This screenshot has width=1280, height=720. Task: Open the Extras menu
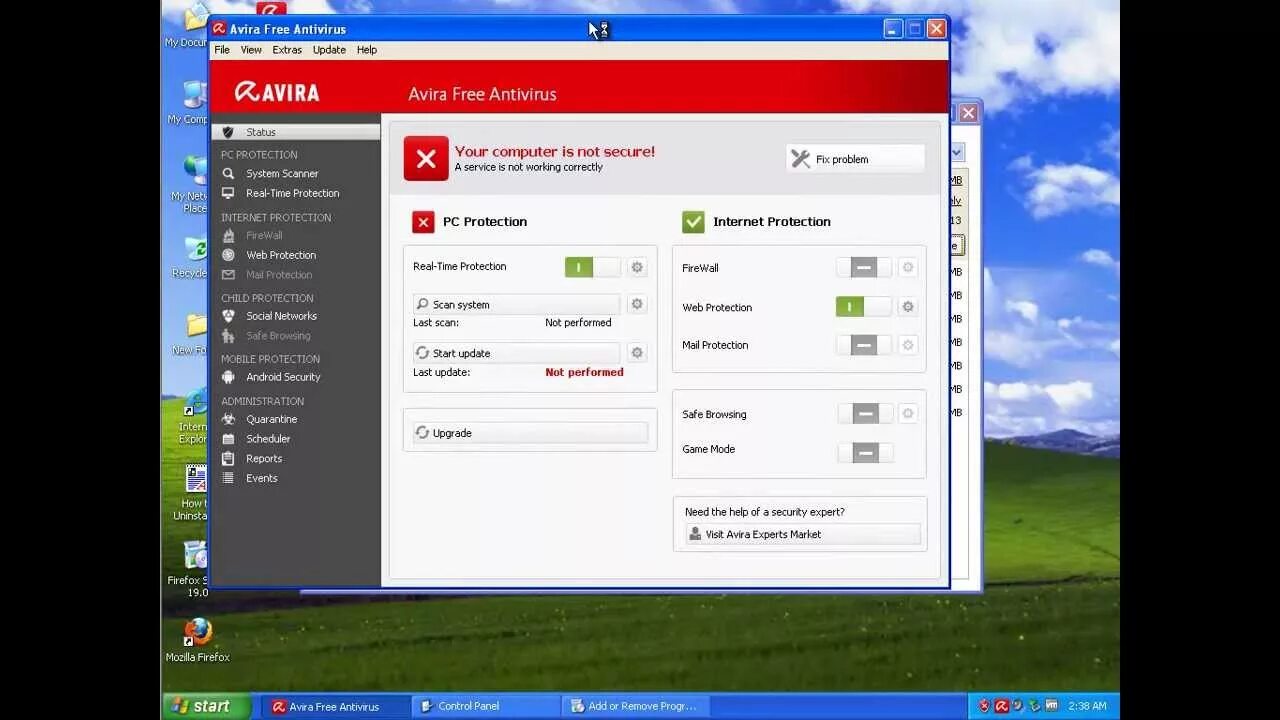tap(287, 50)
